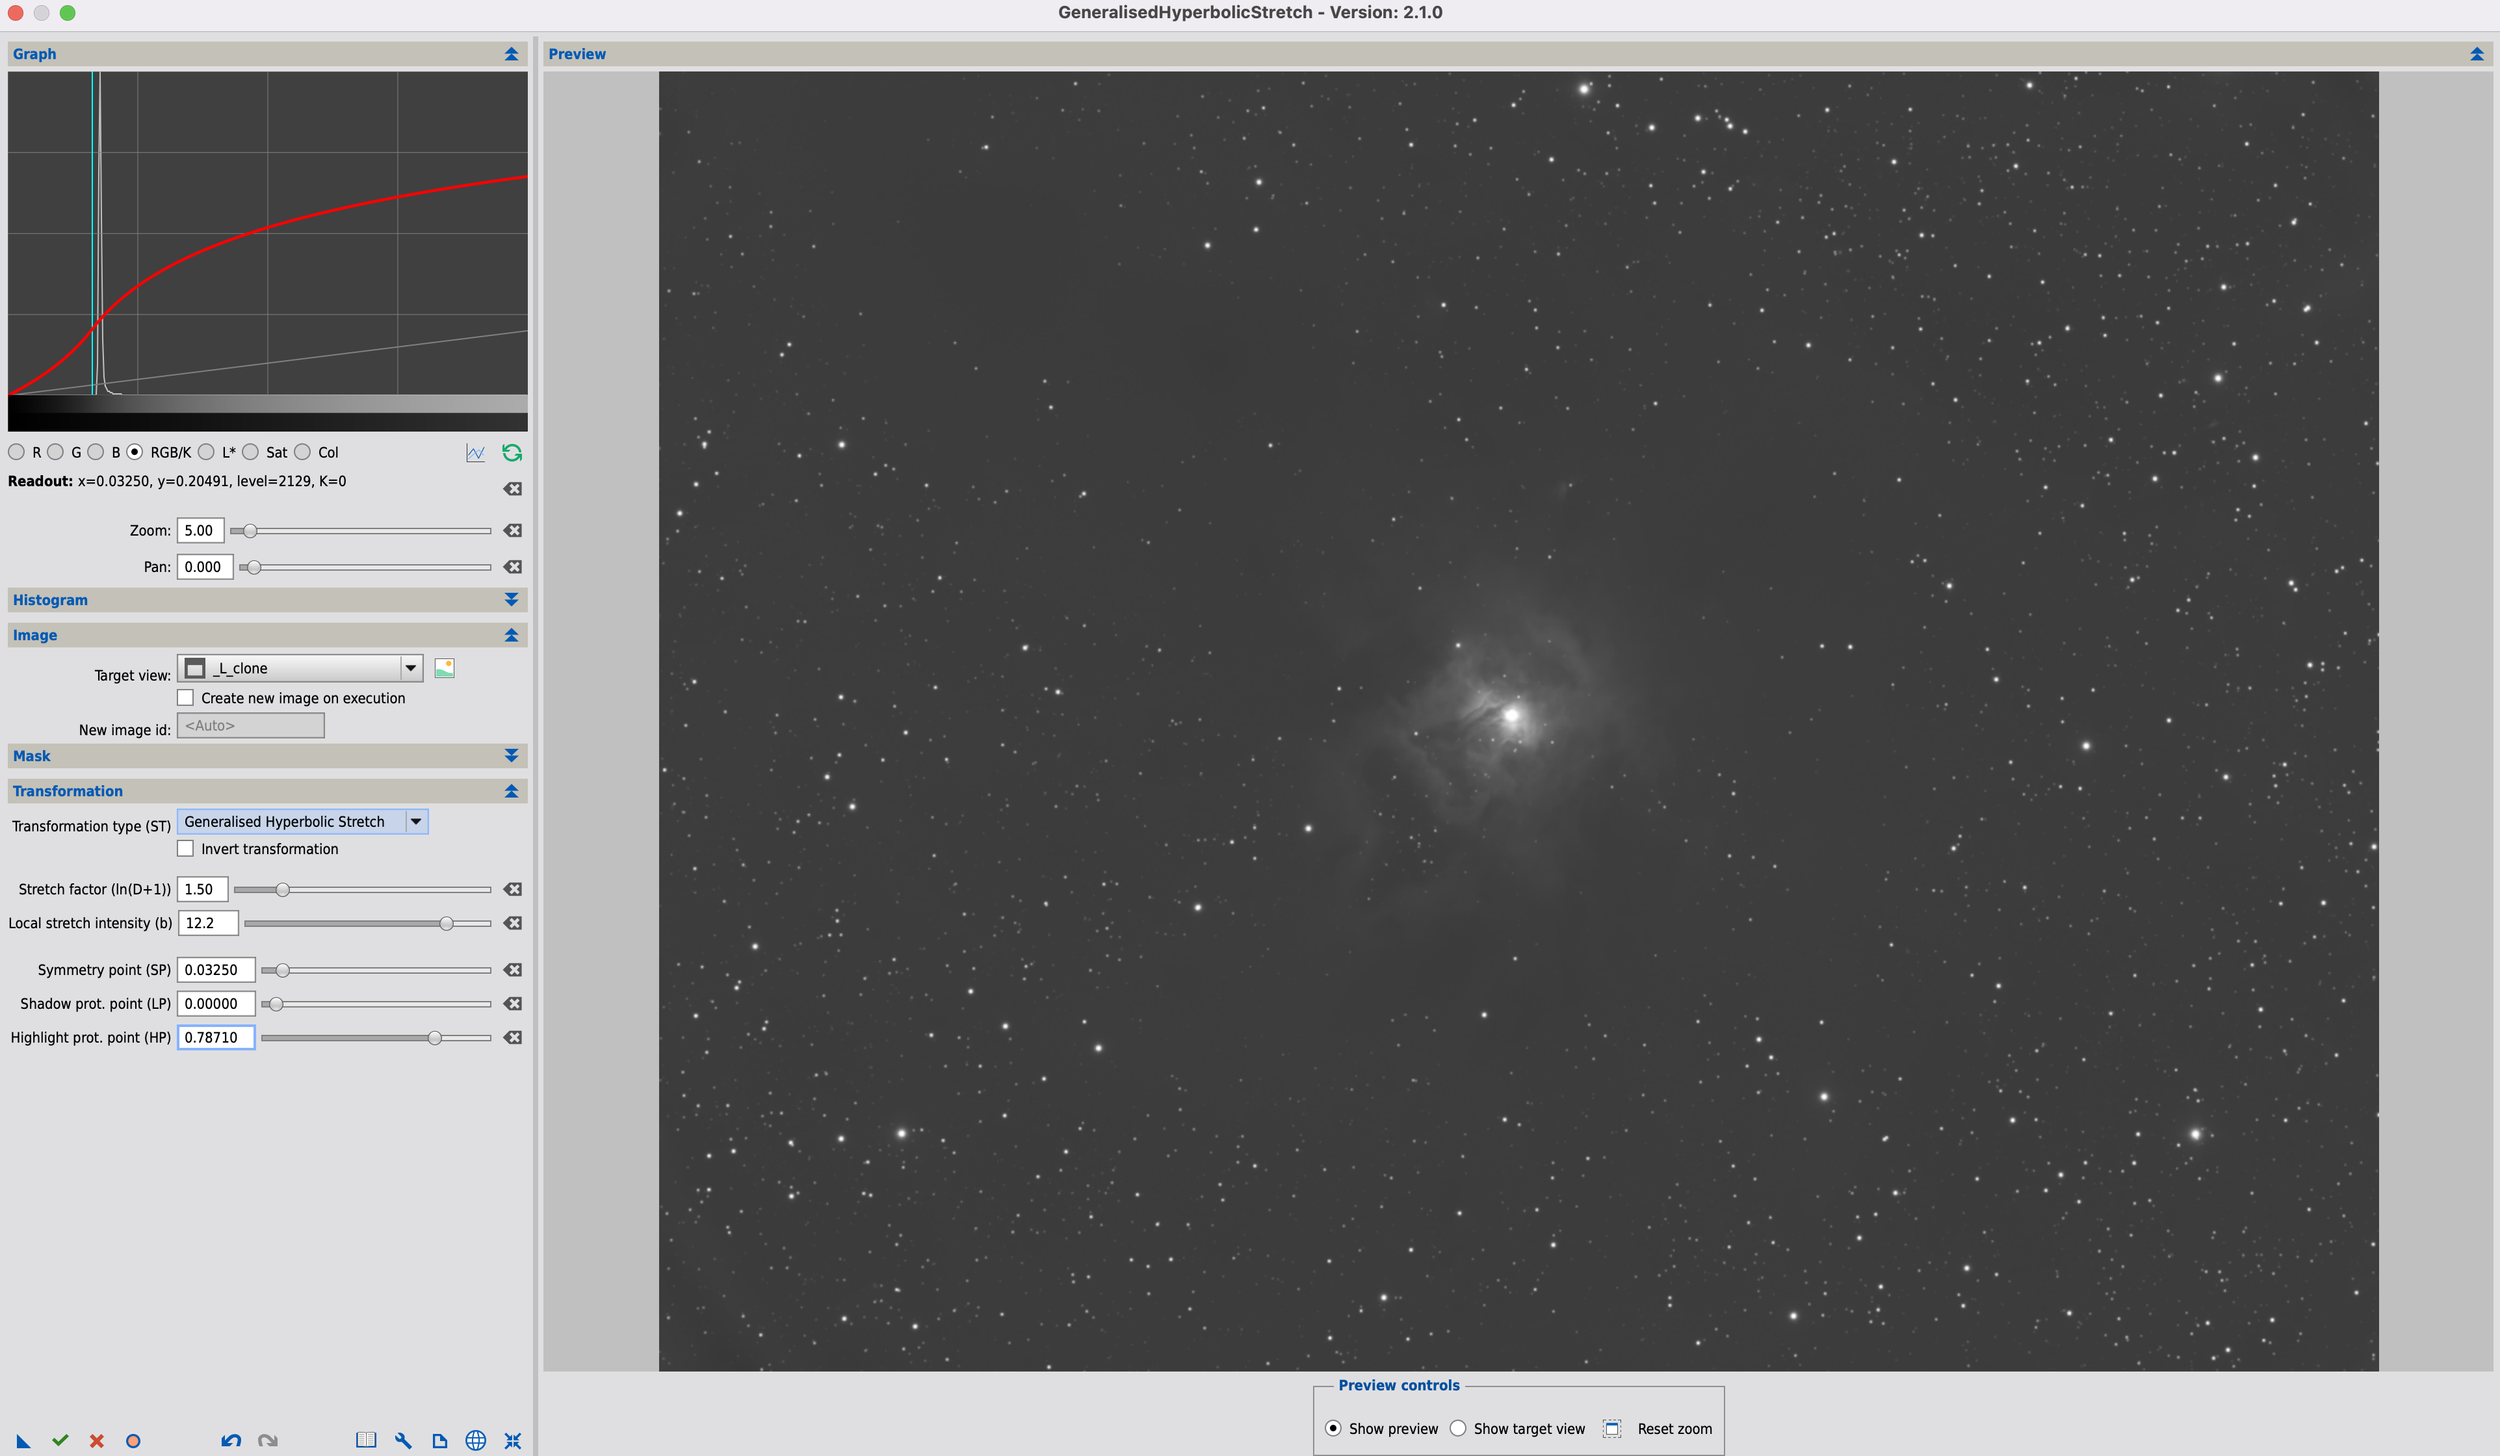Open the Transformation type dropdown
Image resolution: width=2500 pixels, height=1456 pixels.
(416, 822)
